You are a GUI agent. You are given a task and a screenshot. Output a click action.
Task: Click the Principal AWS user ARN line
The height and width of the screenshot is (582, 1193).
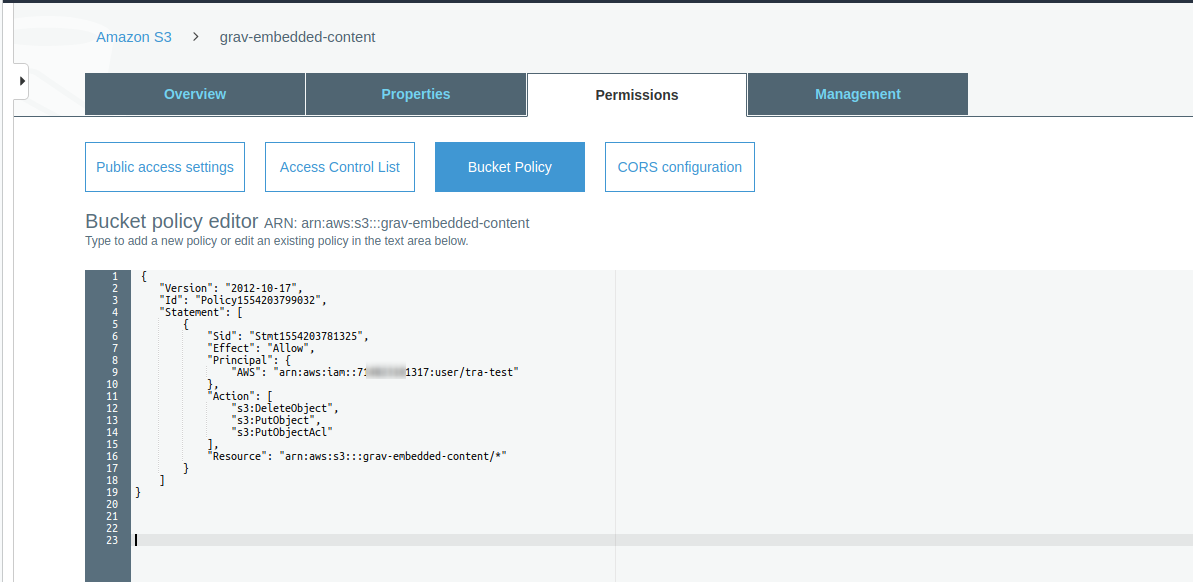pyautogui.click(x=375, y=372)
